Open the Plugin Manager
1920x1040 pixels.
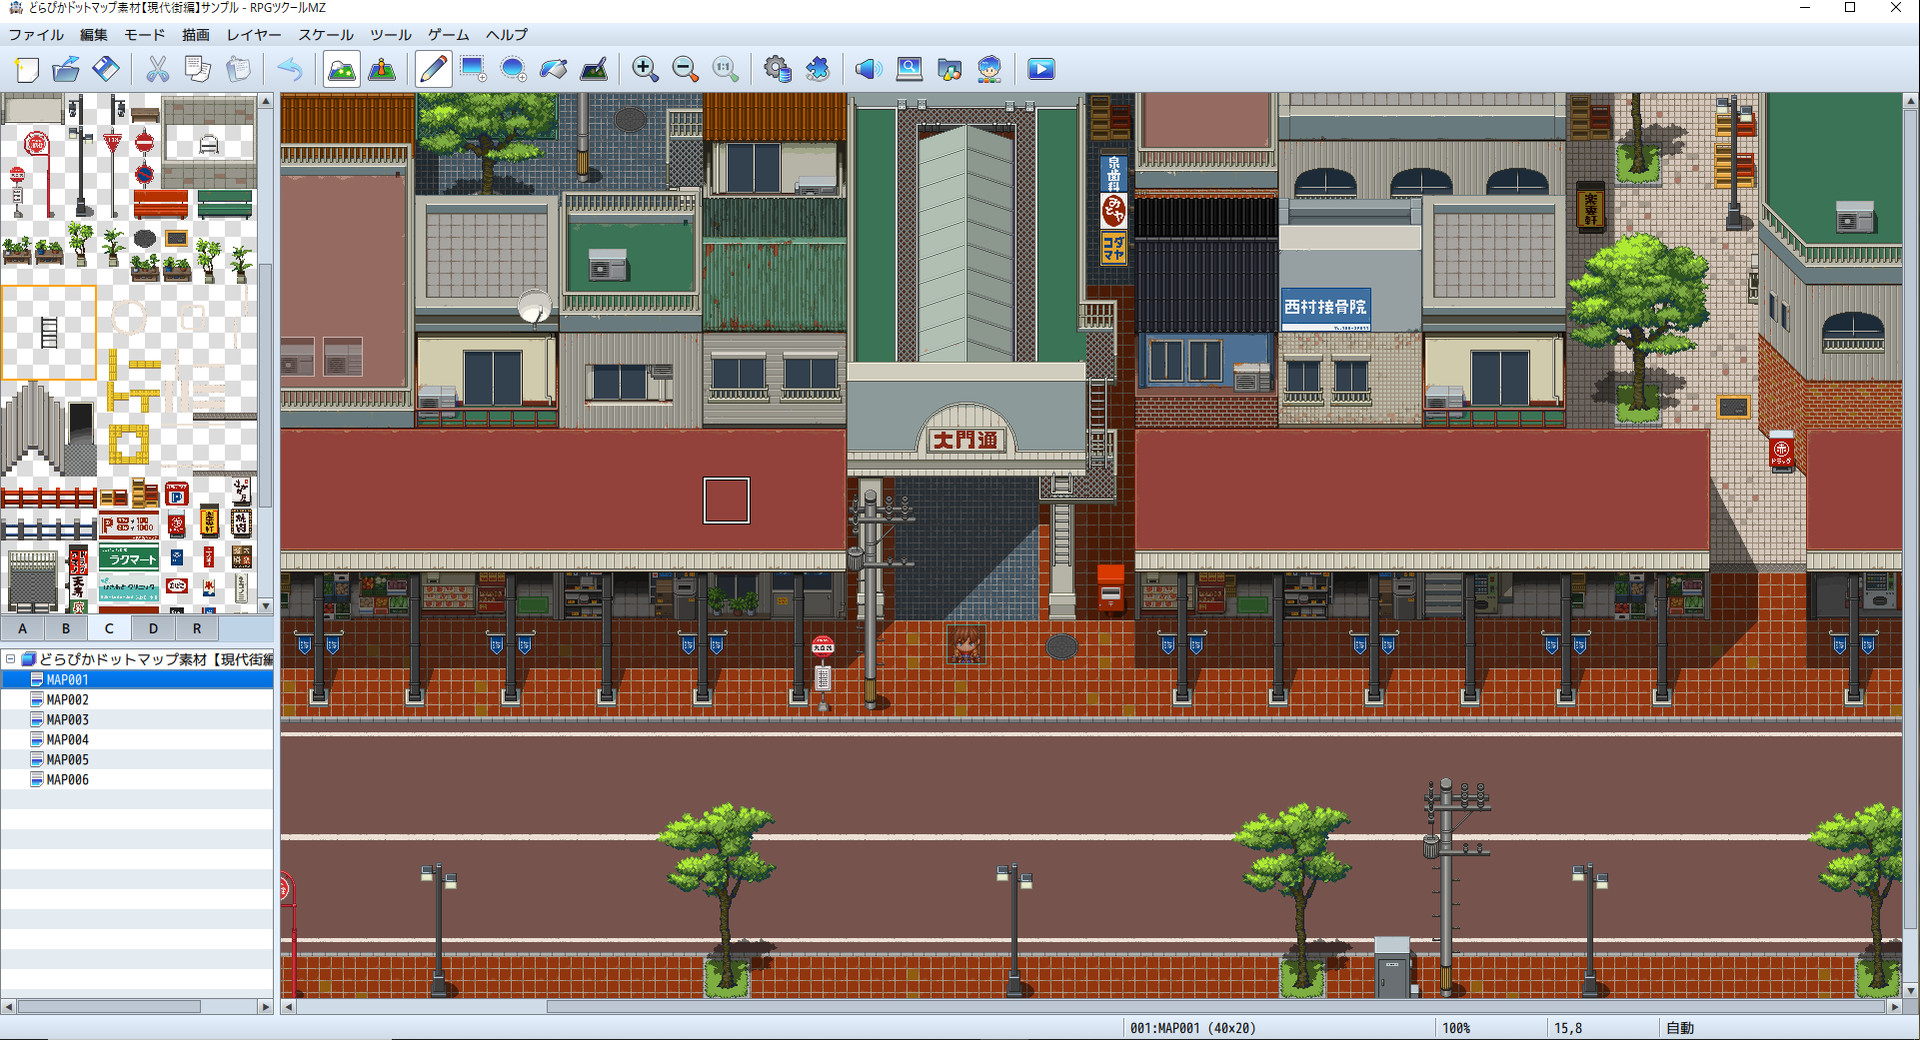click(x=818, y=69)
